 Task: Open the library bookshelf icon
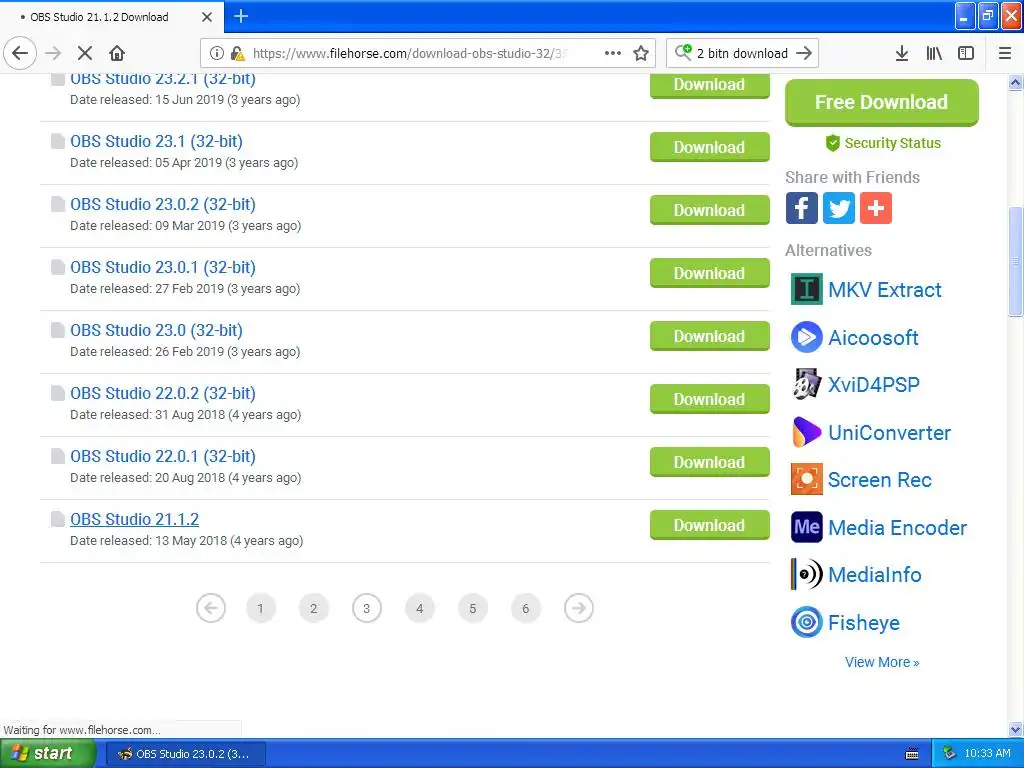[934, 53]
